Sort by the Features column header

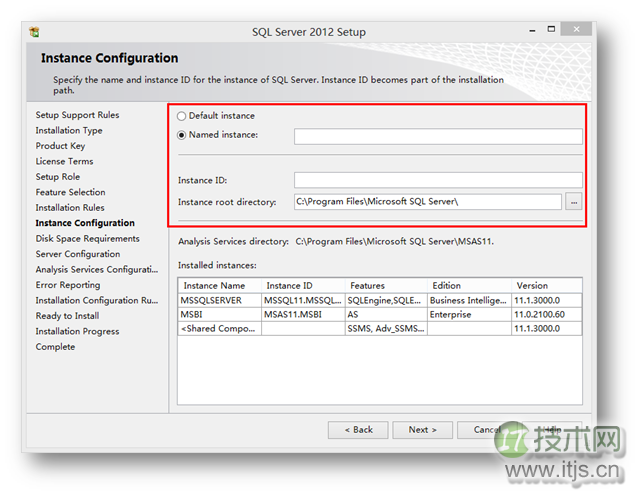[x=386, y=286]
